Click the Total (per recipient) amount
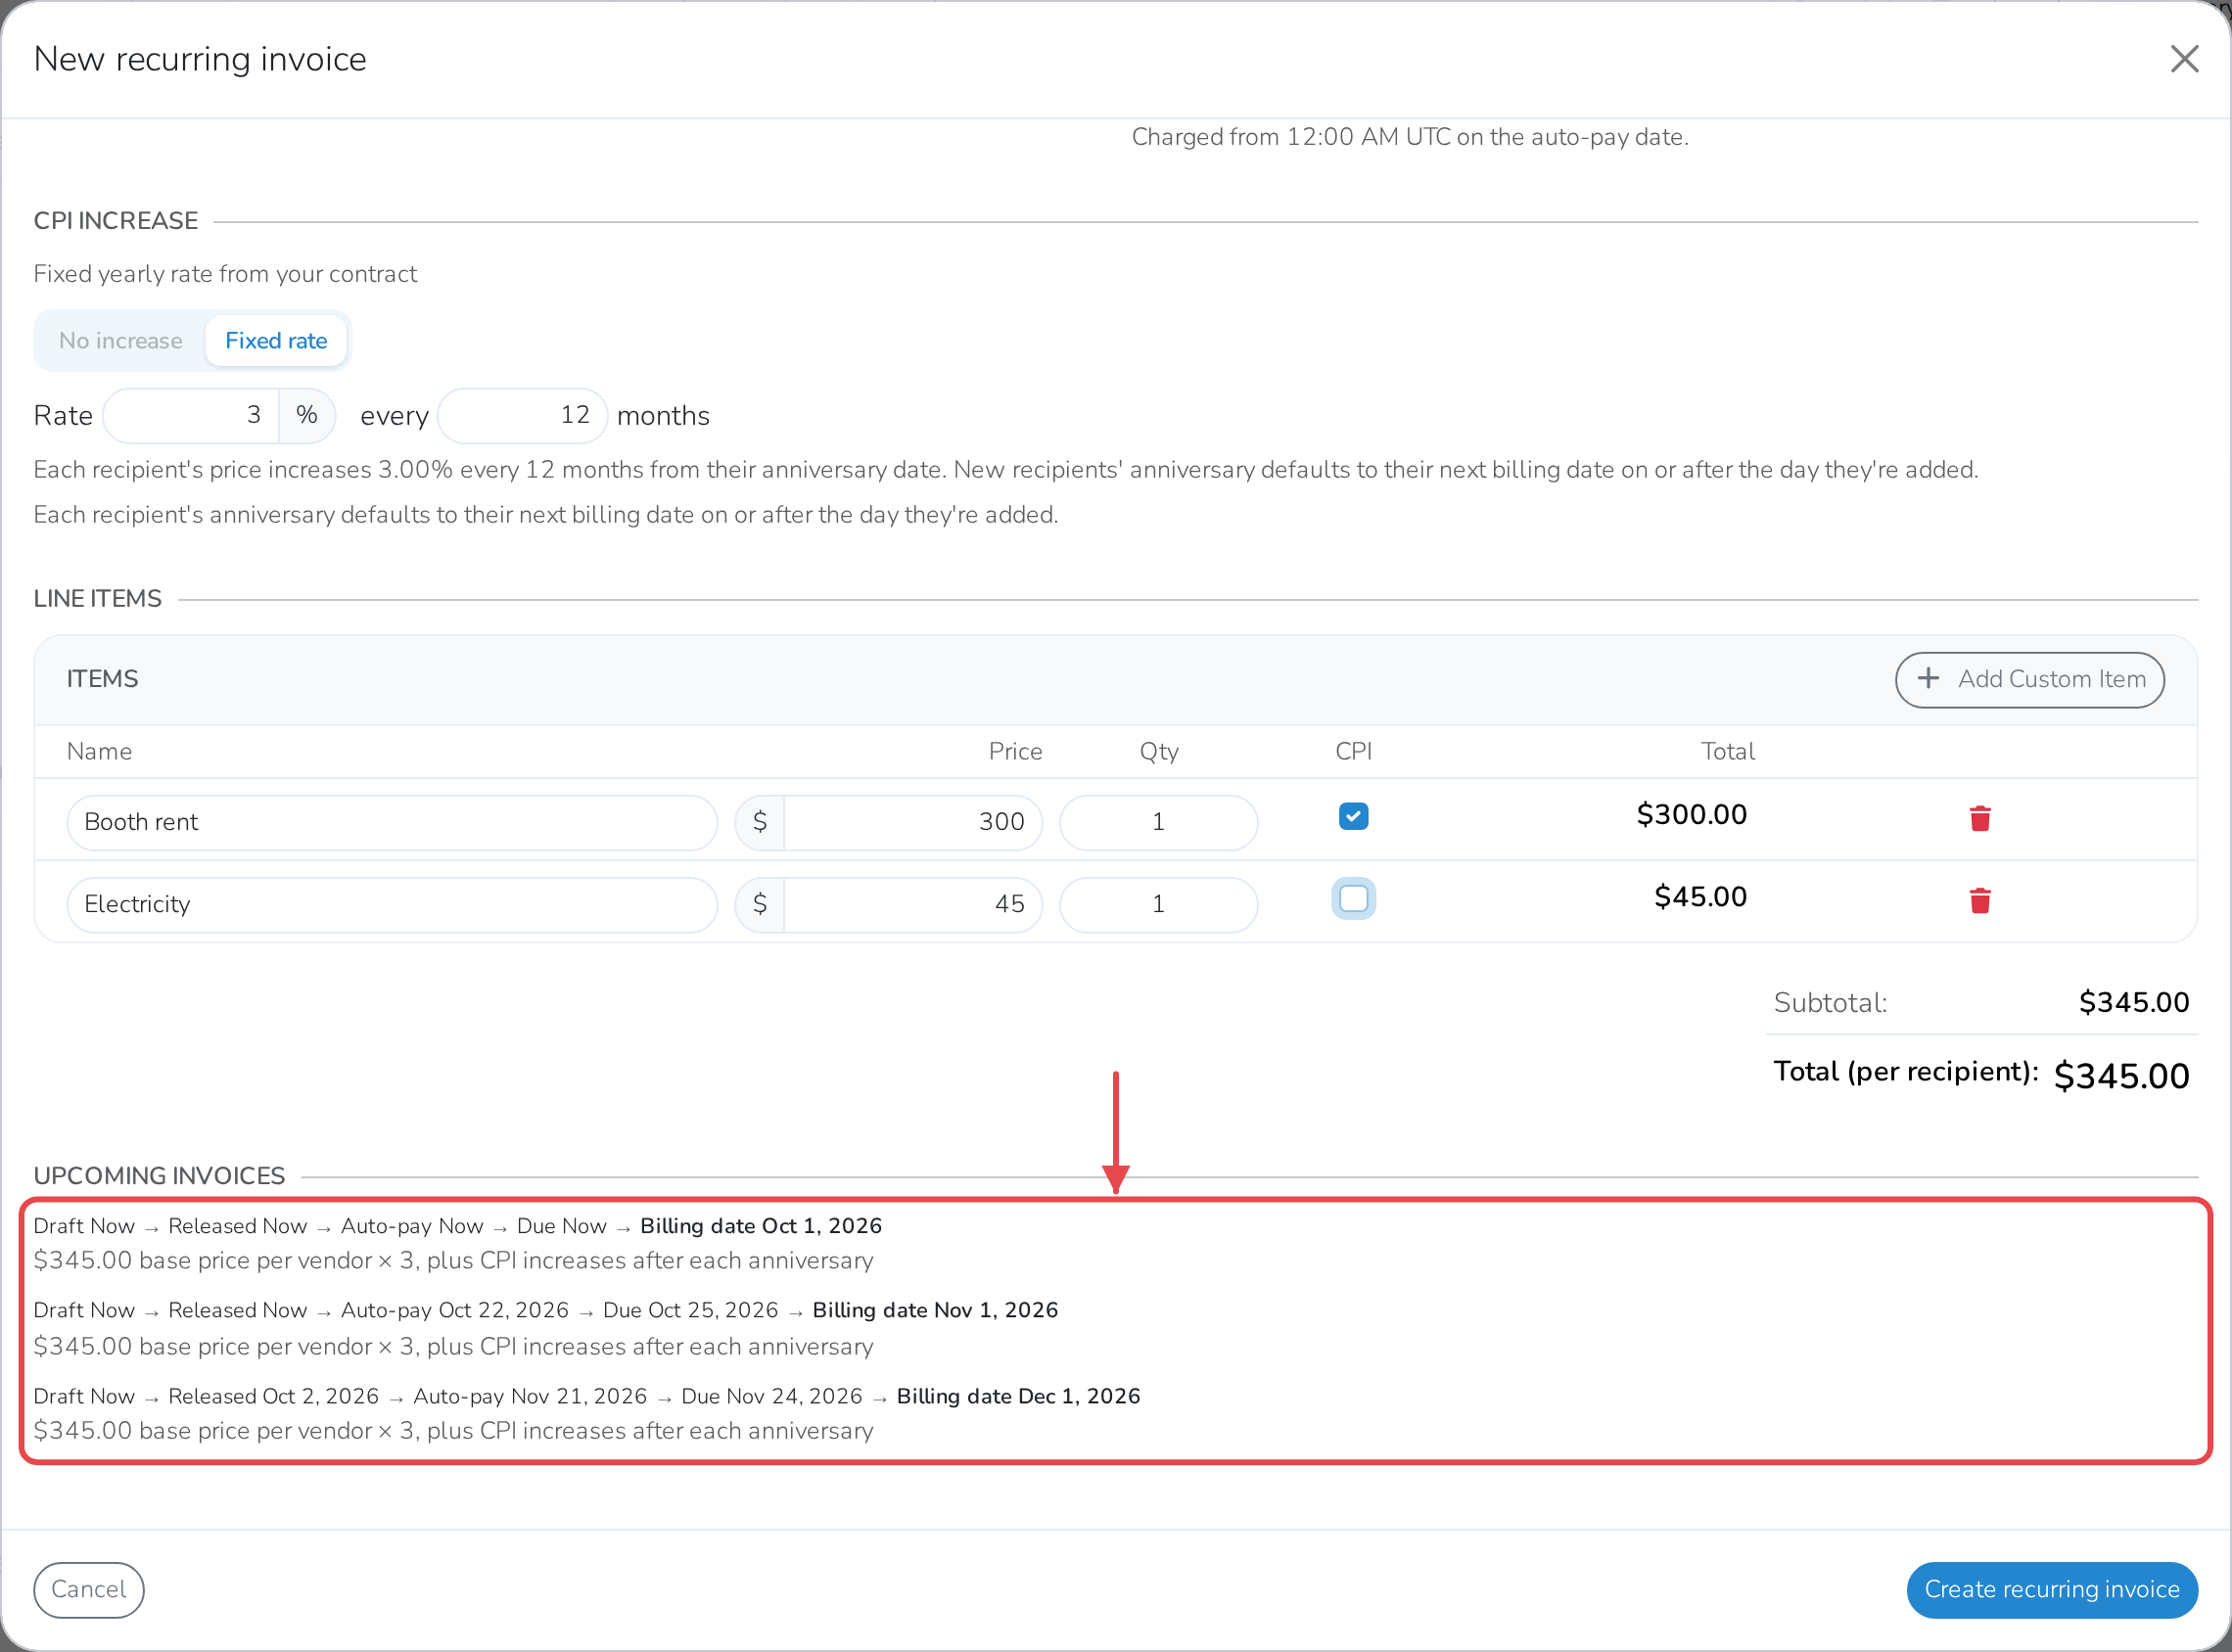2232x1652 pixels. click(x=2121, y=1076)
